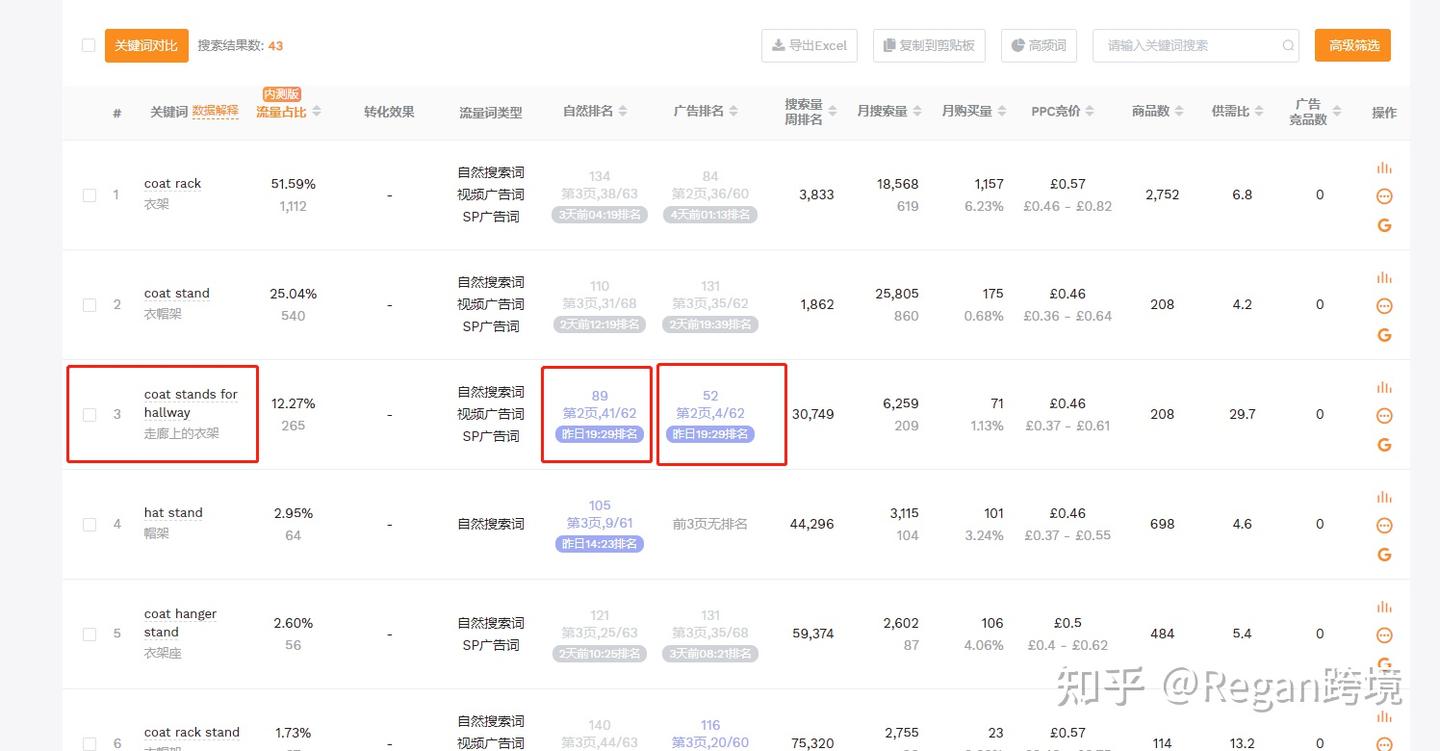1440x751 pixels.
Task: Open 高级筛选 advanced filters
Action: (x=1353, y=46)
